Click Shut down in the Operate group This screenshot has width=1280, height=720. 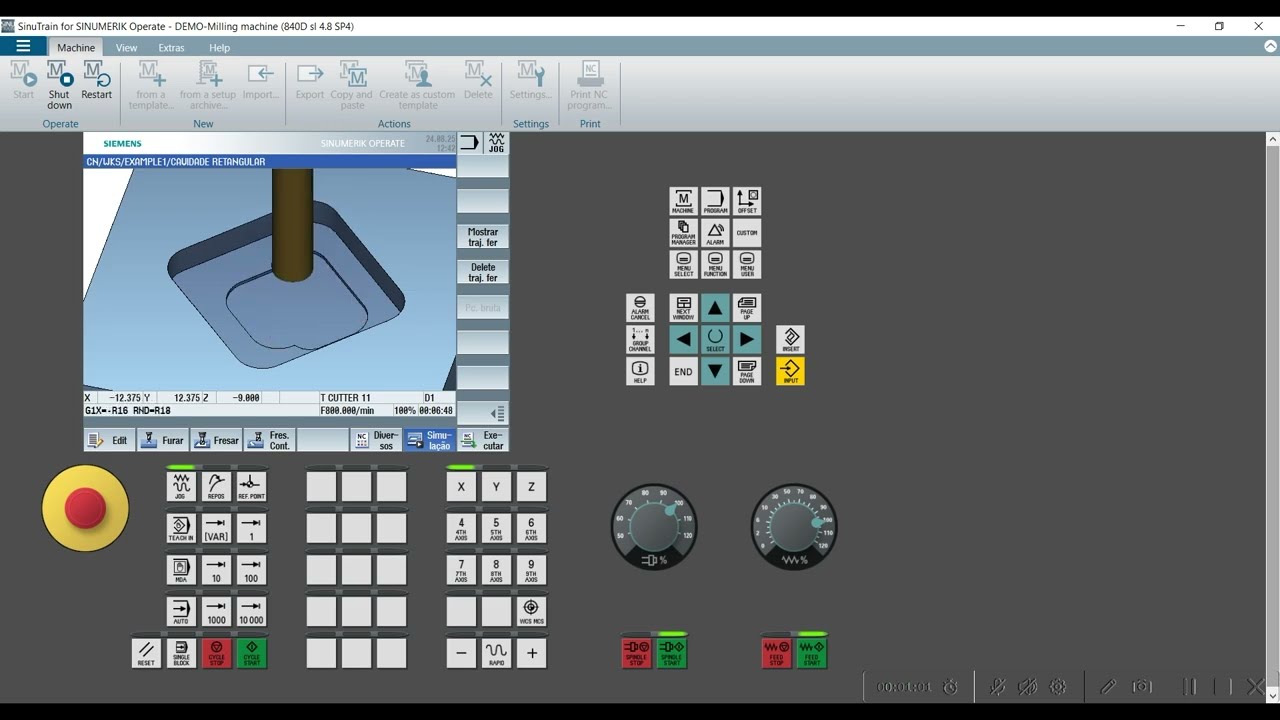[60, 84]
